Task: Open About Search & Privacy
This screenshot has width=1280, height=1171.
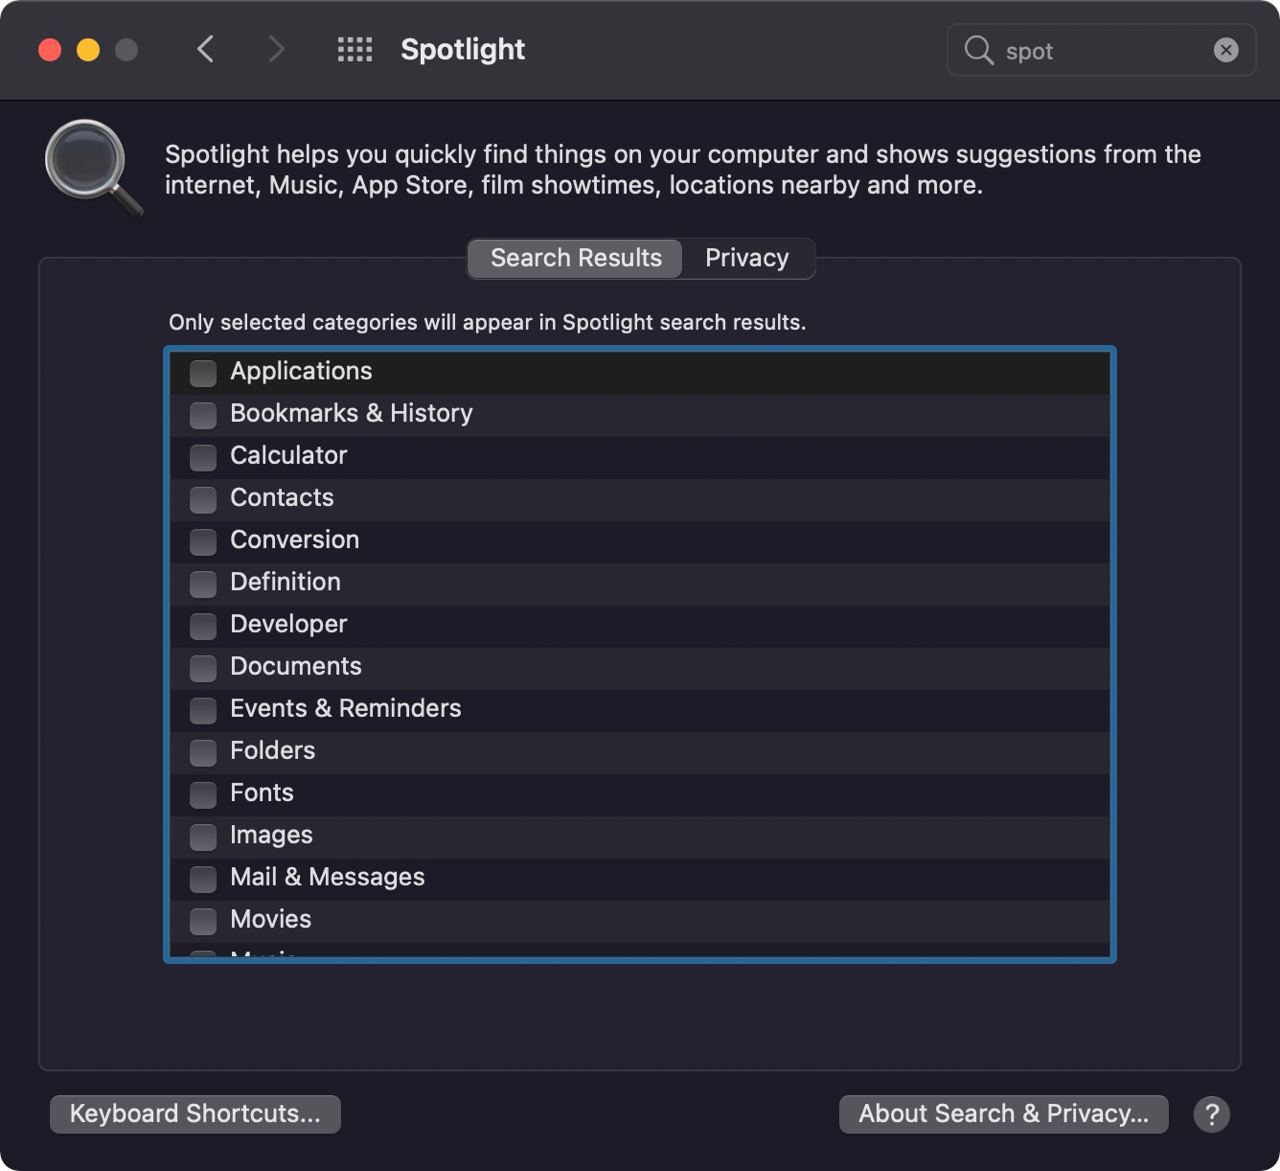Action: [x=1003, y=1114]
